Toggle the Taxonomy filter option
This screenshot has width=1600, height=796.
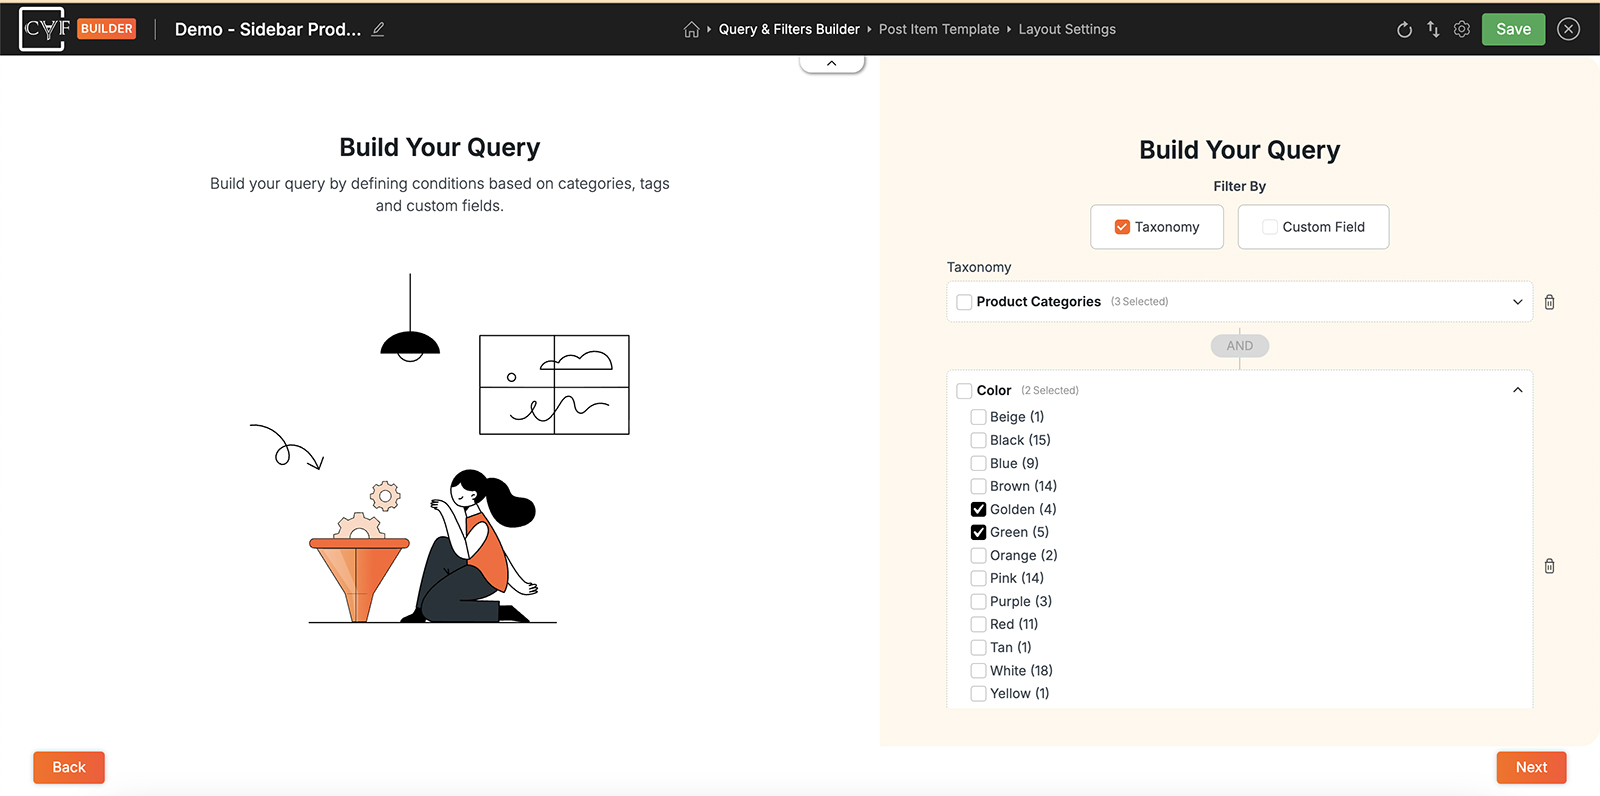click(1157, 227)
